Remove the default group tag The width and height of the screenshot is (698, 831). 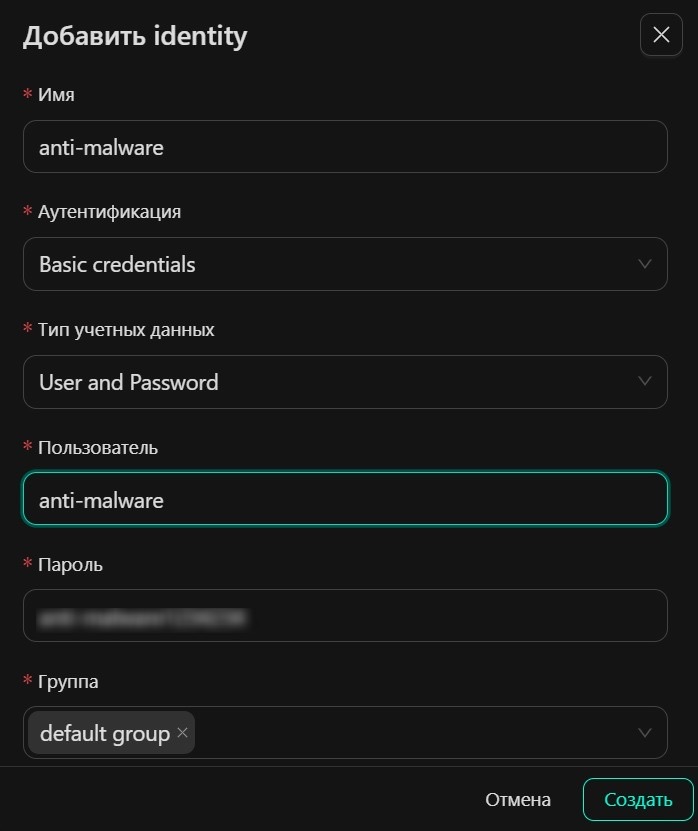[182, 733]
